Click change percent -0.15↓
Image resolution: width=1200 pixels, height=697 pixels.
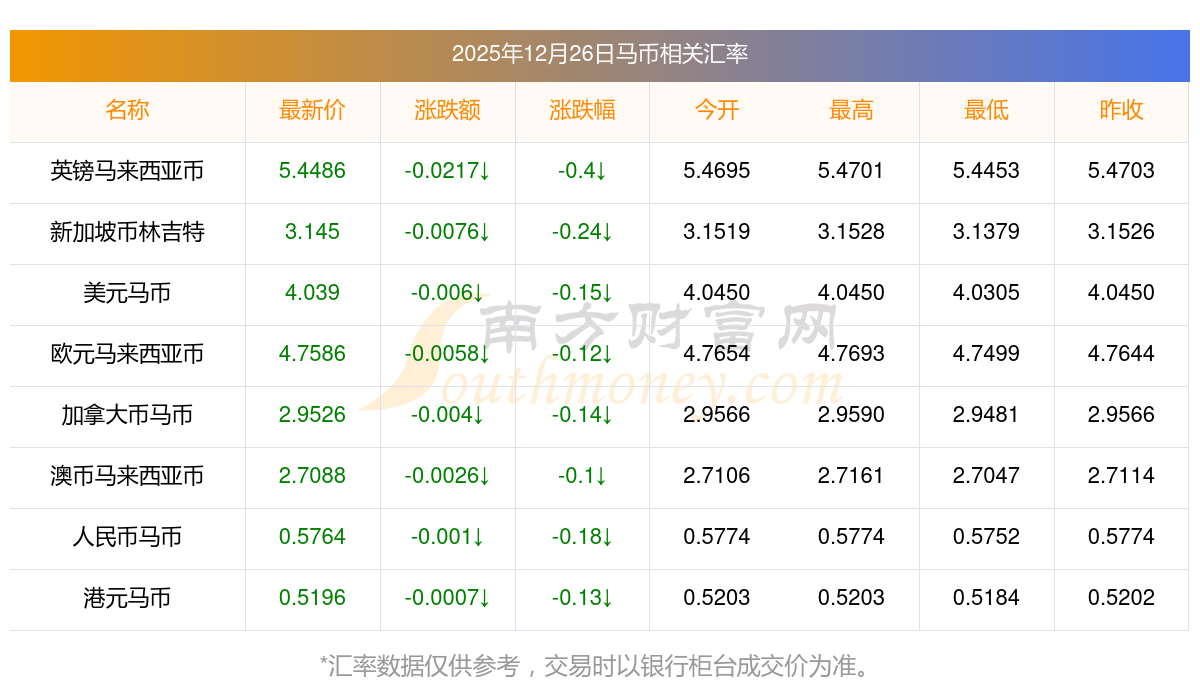tap(582, 293)
